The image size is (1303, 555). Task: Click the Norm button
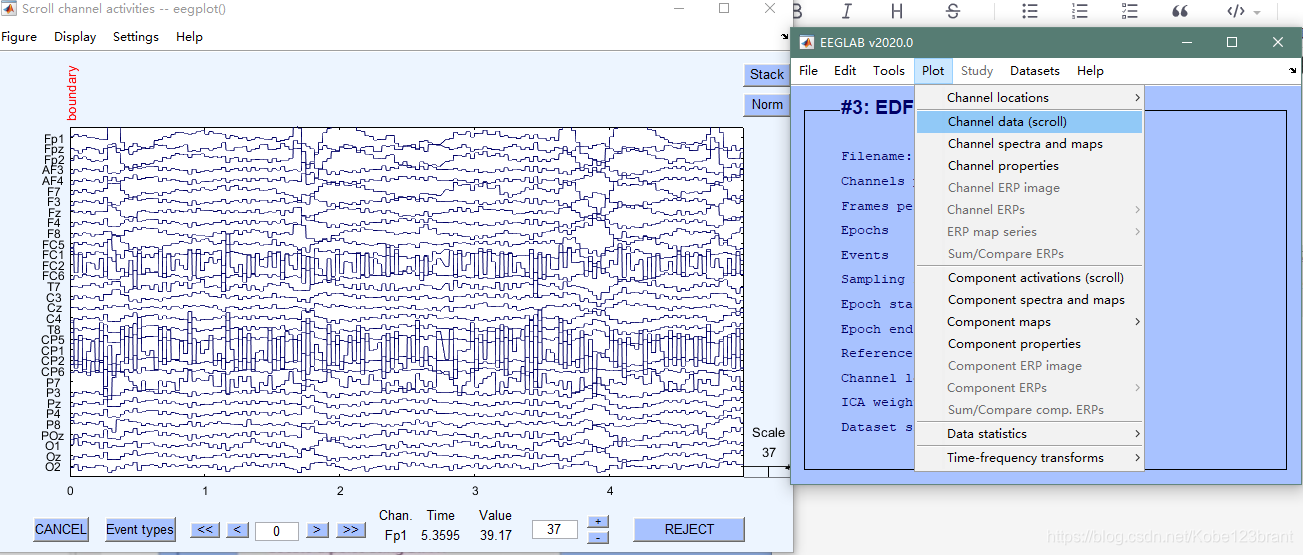pos(767,104)
